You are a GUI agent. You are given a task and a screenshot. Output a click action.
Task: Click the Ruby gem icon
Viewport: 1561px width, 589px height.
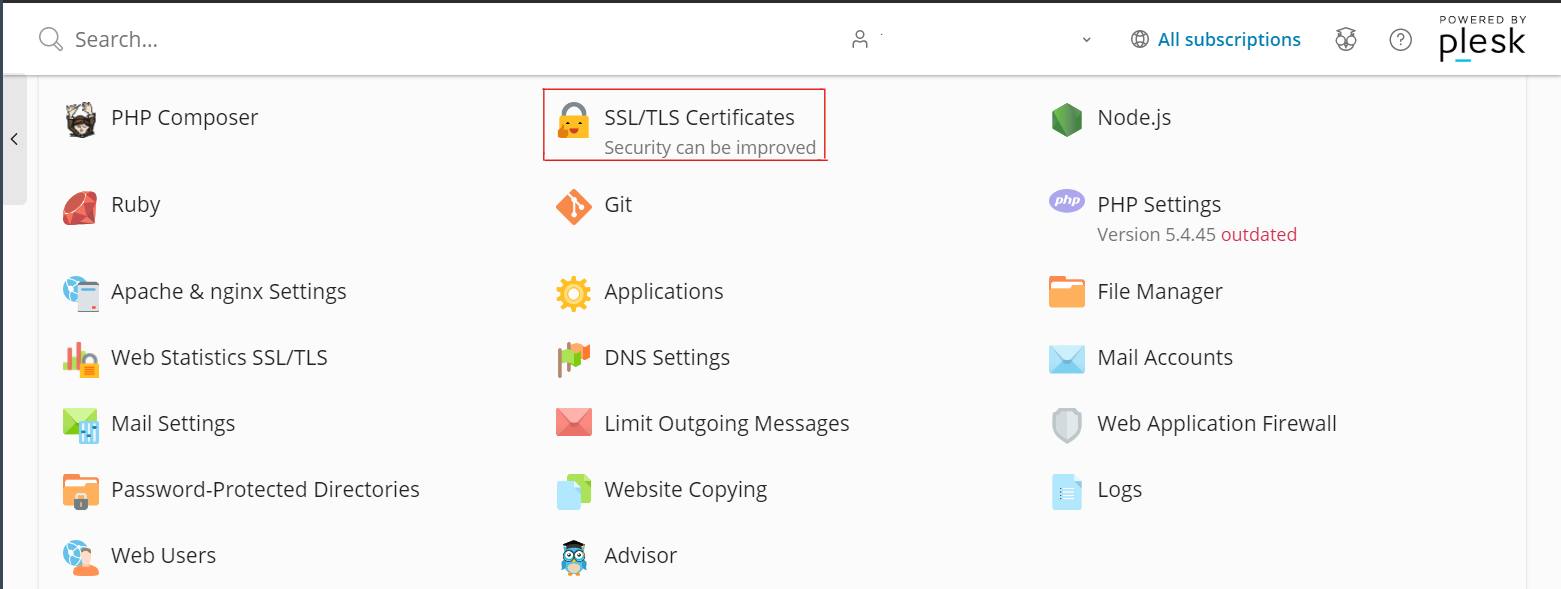pyautogui.click(x=80, y=208)
